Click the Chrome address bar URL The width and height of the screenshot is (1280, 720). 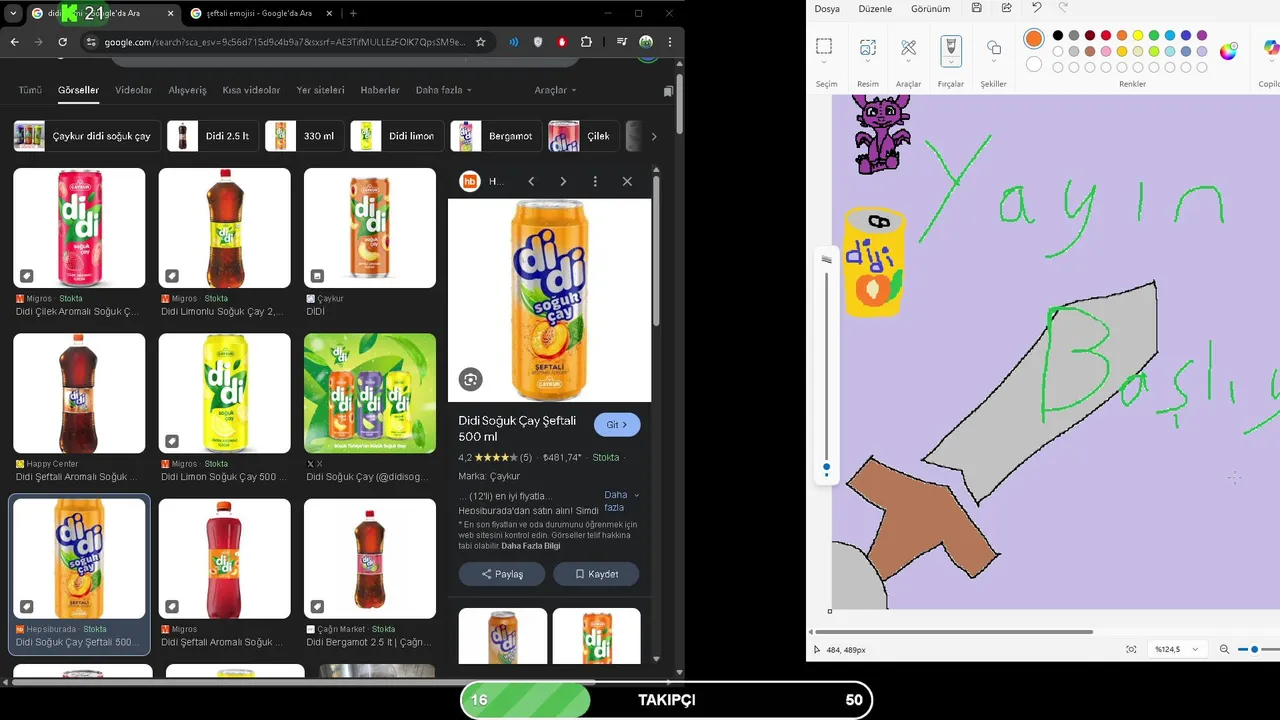pos(285,42)
